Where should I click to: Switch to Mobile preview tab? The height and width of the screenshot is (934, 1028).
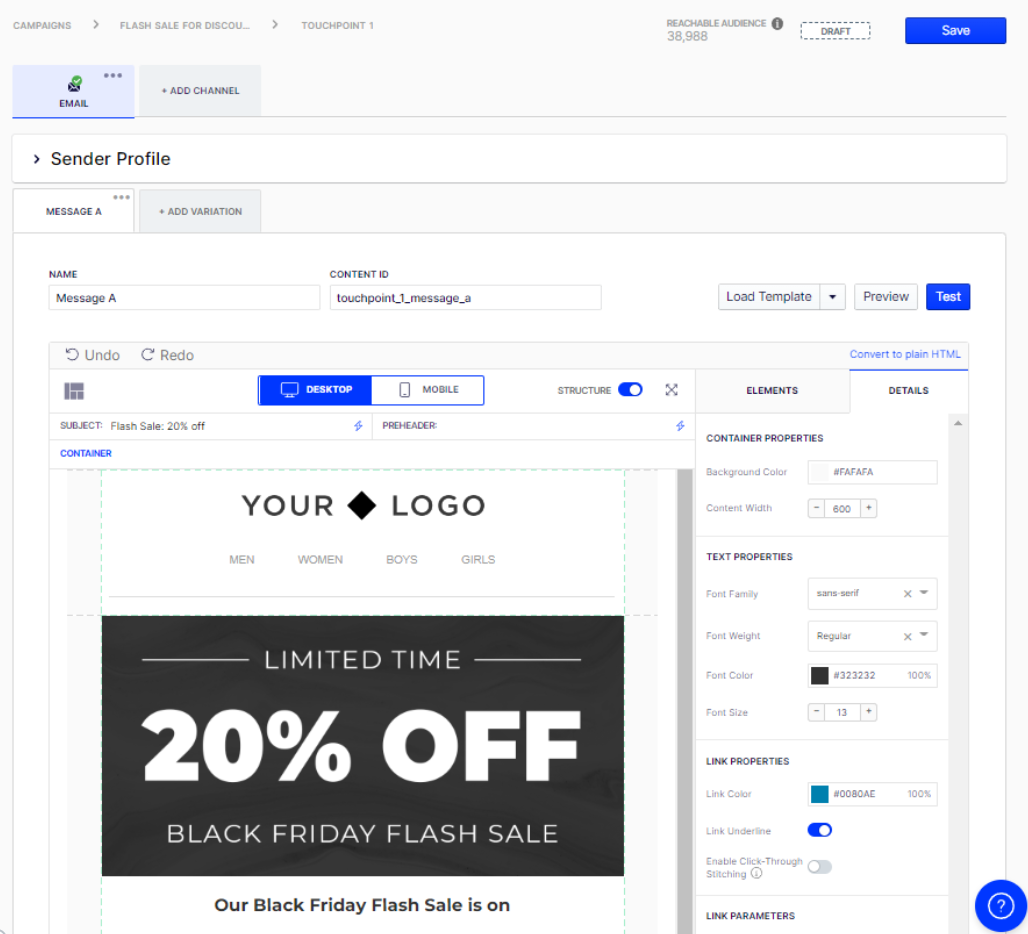[428, 390]
